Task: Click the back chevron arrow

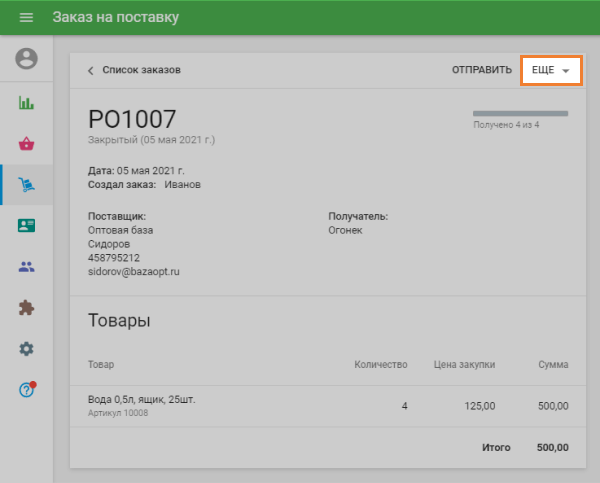Action: (x=91, y=71)
